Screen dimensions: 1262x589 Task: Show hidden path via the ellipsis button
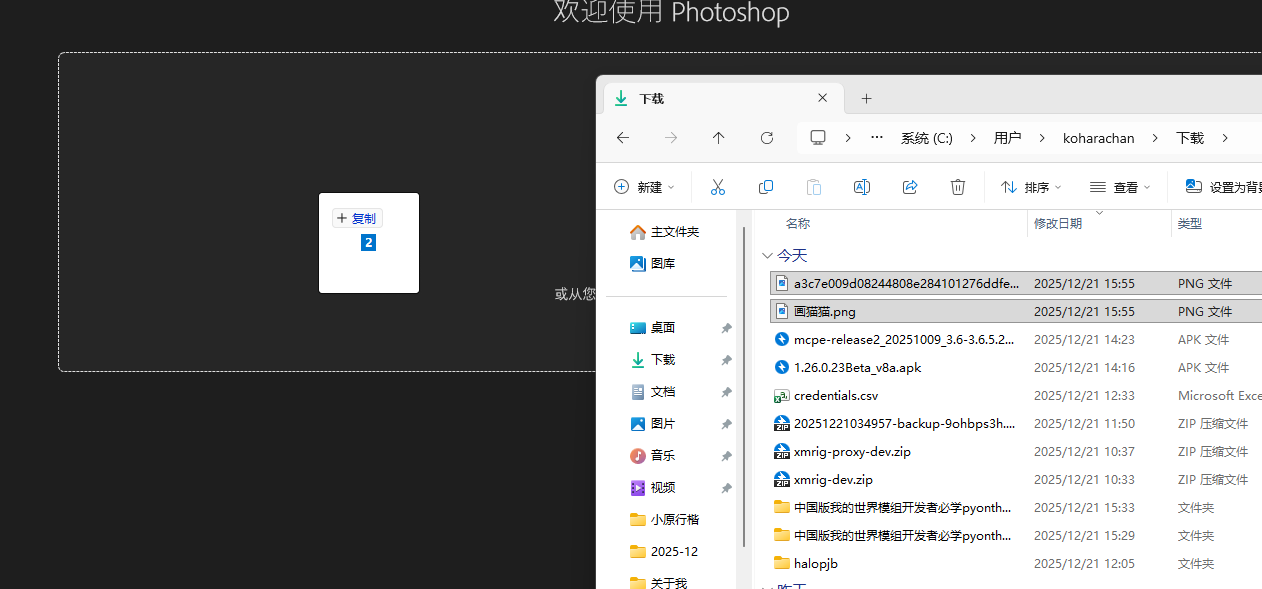[877, 138]
